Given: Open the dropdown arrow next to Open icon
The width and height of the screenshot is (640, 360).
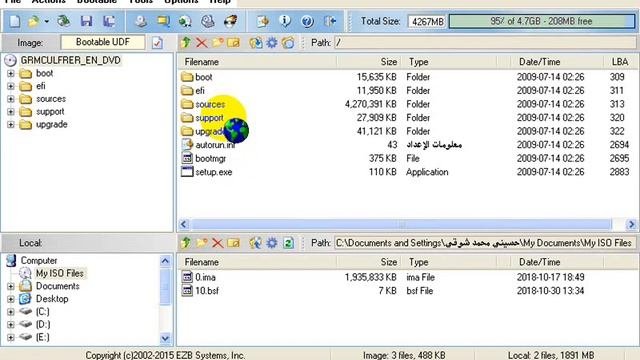Looking at the screenshot, I should 47,21.
